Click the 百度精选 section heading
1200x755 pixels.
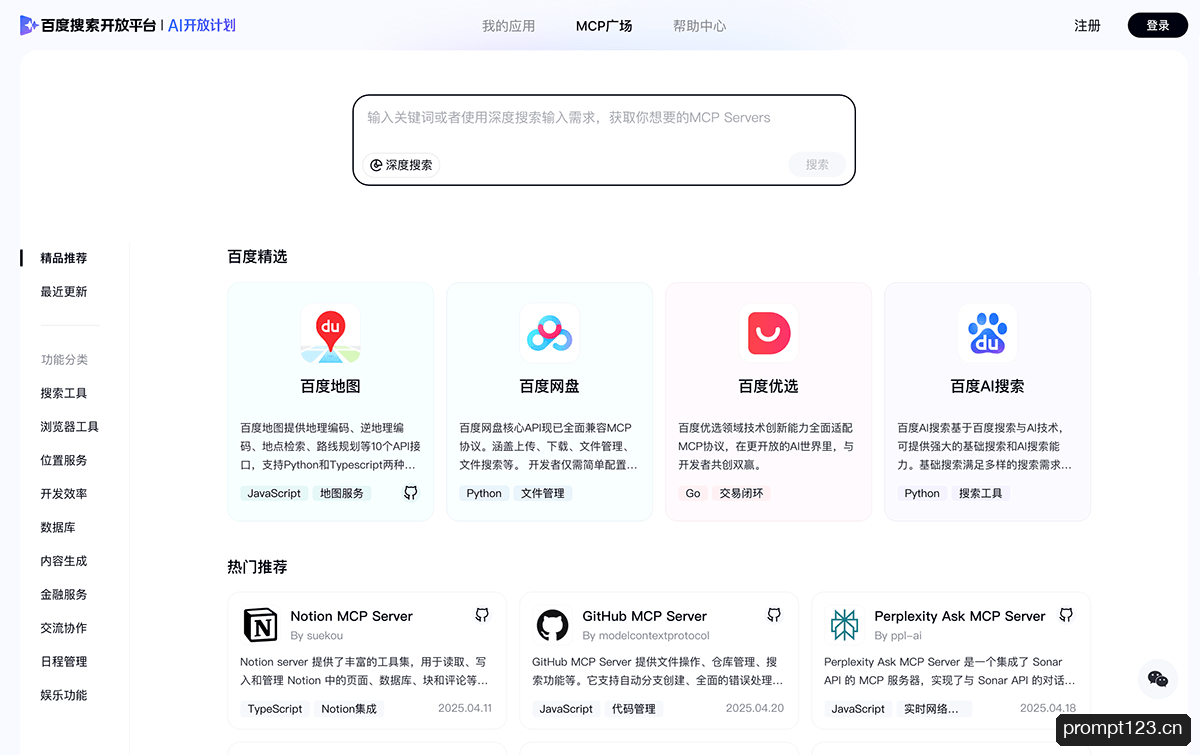(257, 257)
